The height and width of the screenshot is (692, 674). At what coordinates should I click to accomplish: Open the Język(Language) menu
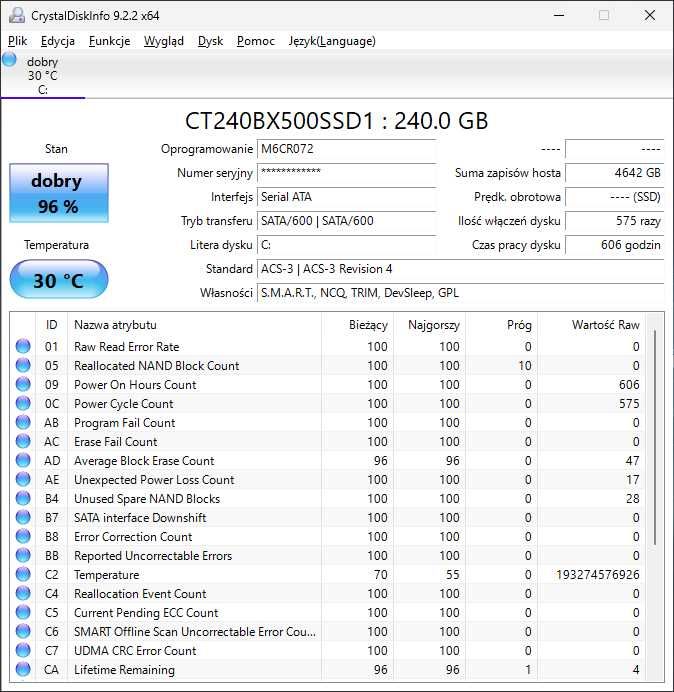332,41
